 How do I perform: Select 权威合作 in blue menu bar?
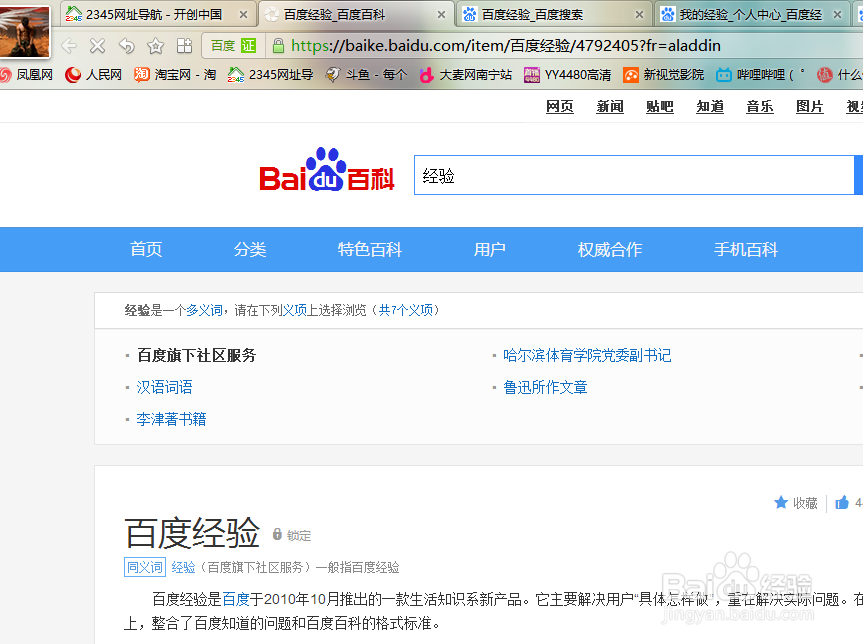pyautogui.click(x=610, y=249)
